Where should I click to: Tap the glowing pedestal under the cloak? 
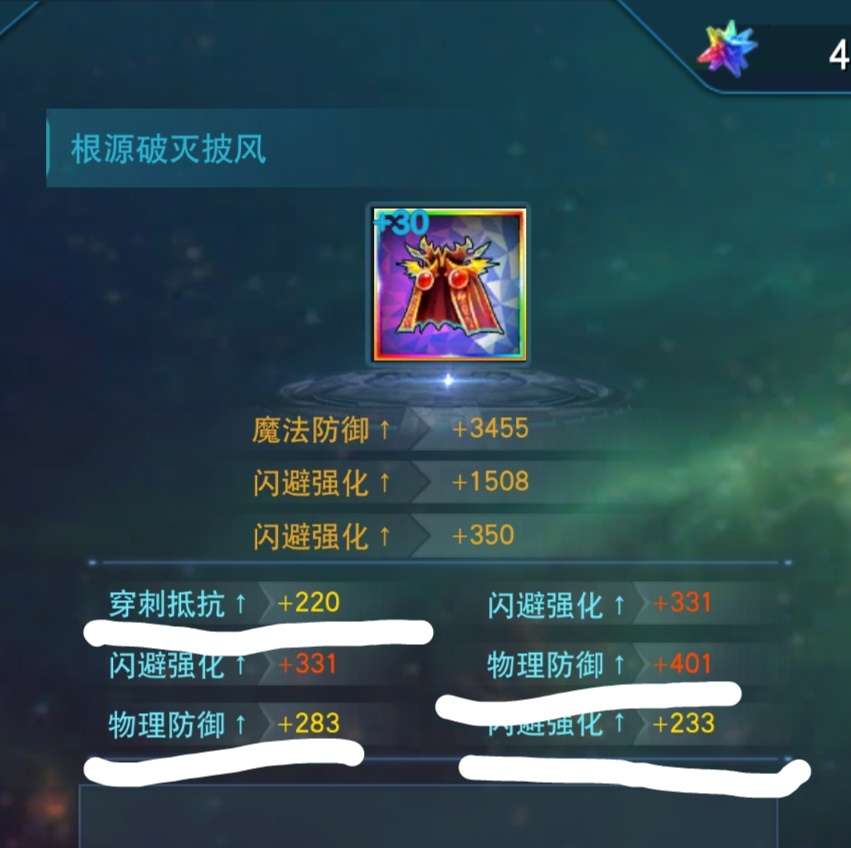[448, 387]
